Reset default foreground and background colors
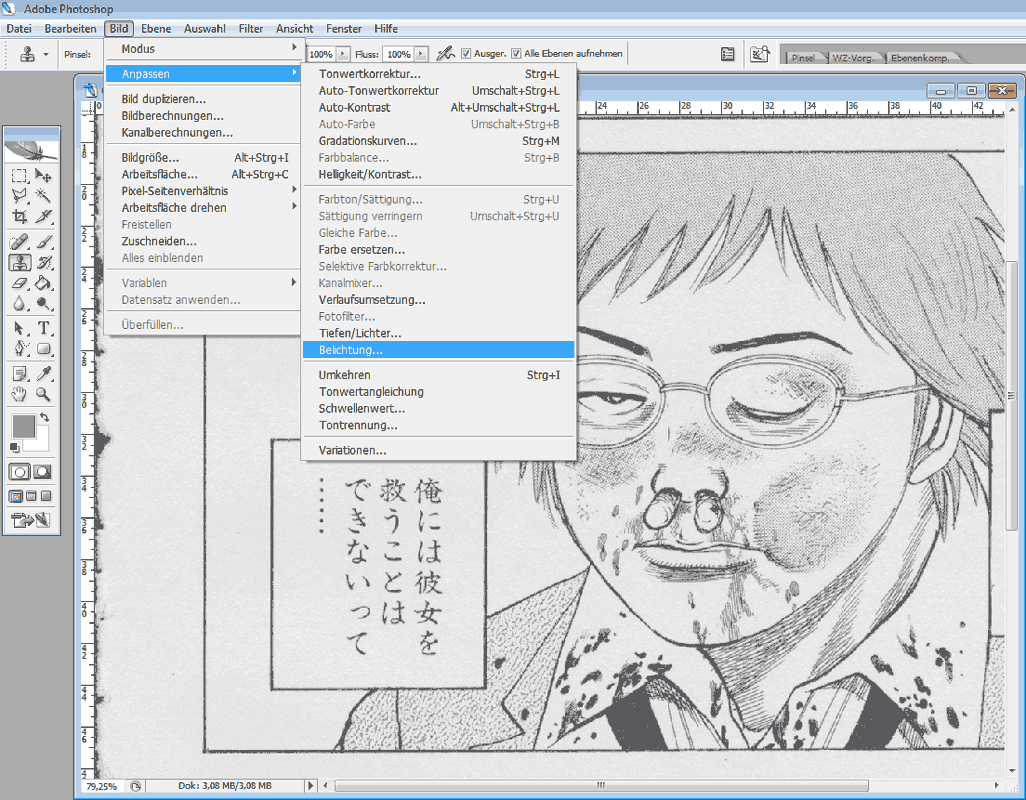 click(14, 447)
